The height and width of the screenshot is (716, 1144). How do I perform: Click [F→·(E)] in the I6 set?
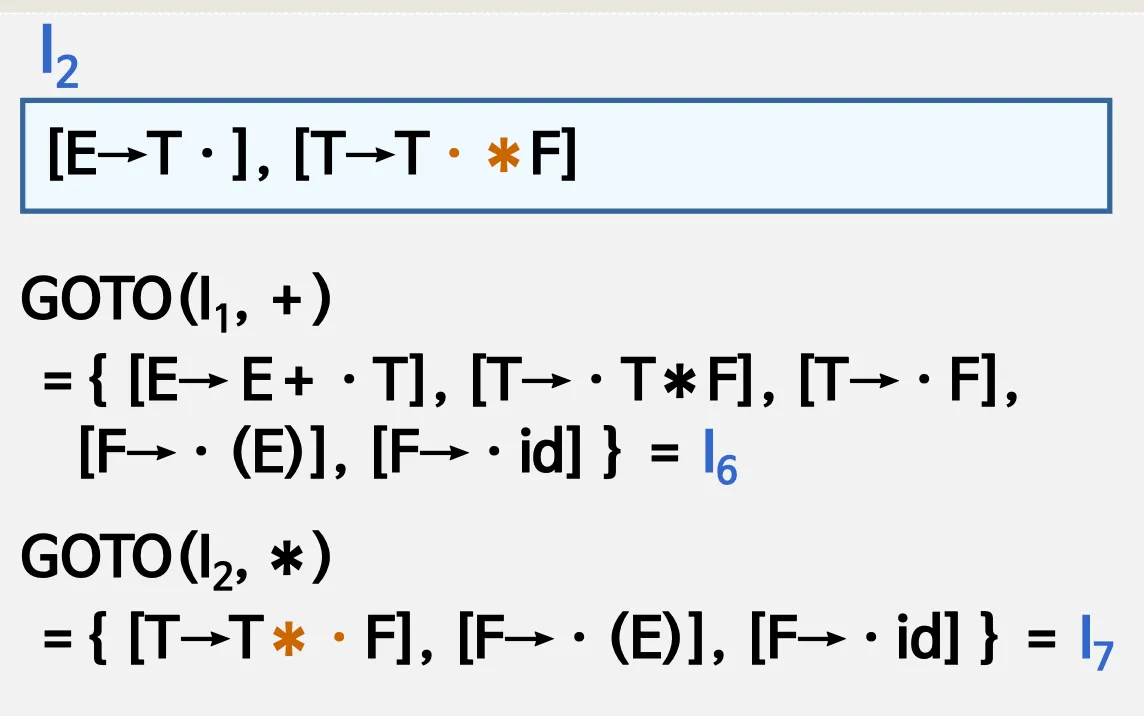(x=203, y=453)
